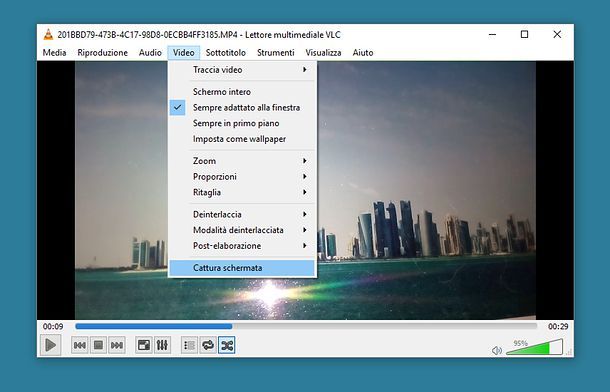Enable Sempre in primo piano
Viewport: 610px width, 392px height.
(x=242, y=123)
